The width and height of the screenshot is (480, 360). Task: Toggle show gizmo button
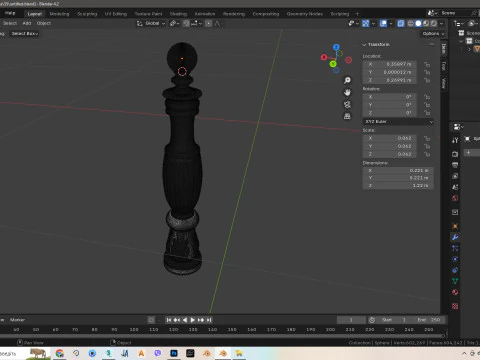click(x=366, y=23)
